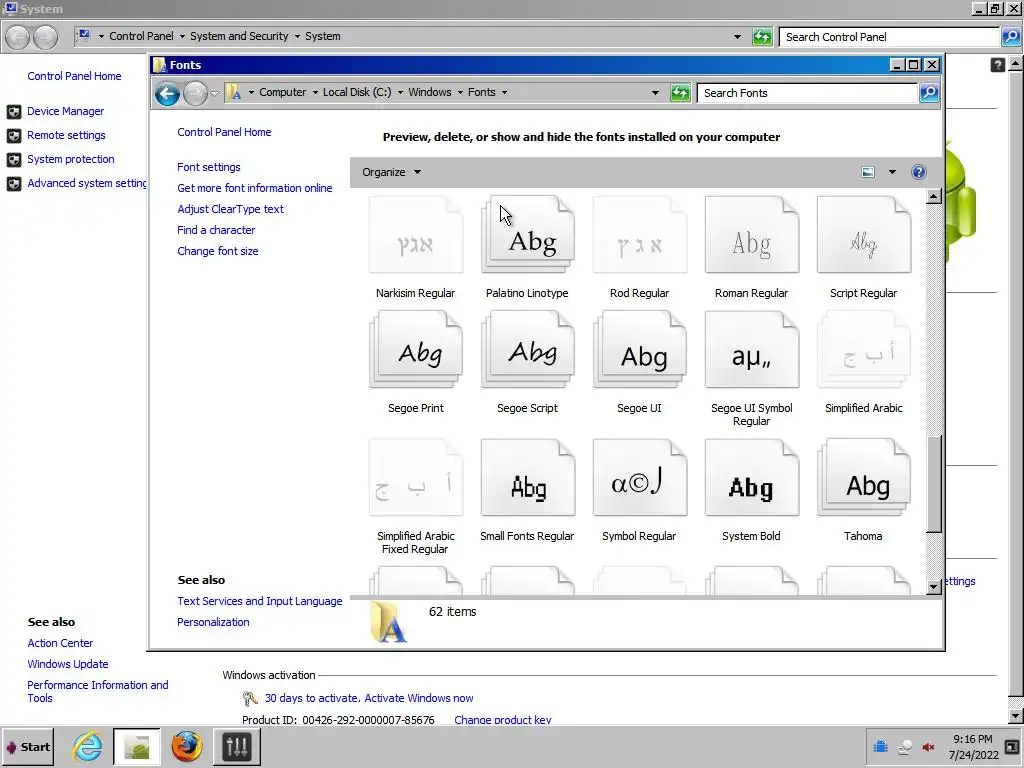Select the Palatino Linotype font icon
1024x768 pixels.
tap(528, 235)
